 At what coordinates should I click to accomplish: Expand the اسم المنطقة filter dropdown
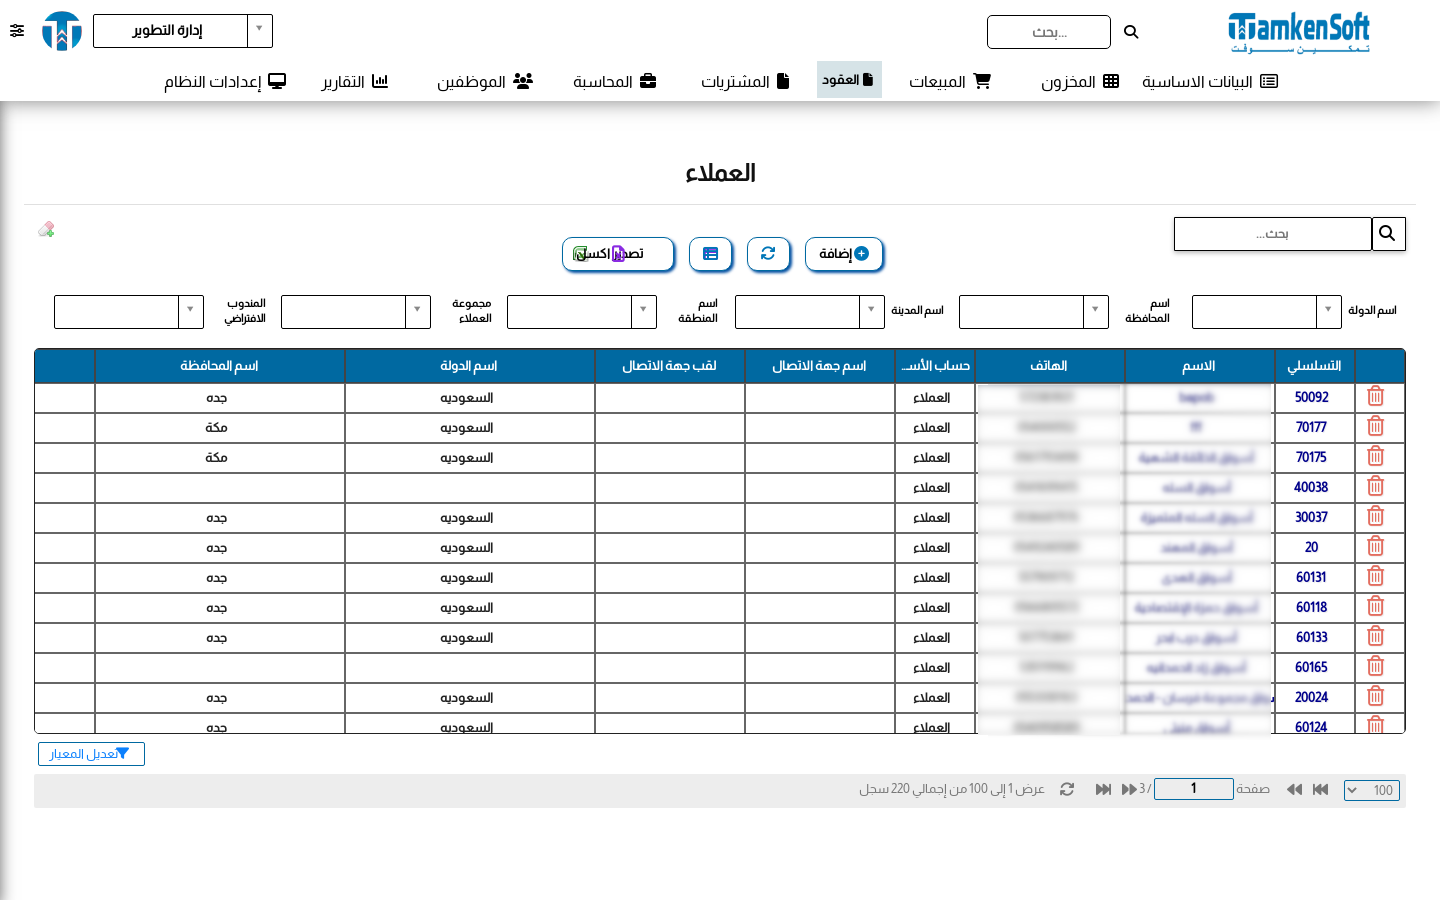point(644,312)
